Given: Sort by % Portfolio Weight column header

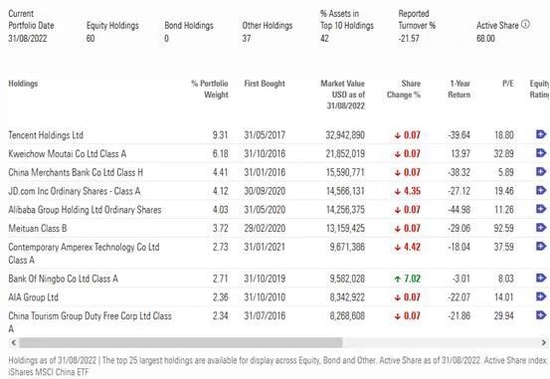Looking at the screenshot, I should (210, 89).
